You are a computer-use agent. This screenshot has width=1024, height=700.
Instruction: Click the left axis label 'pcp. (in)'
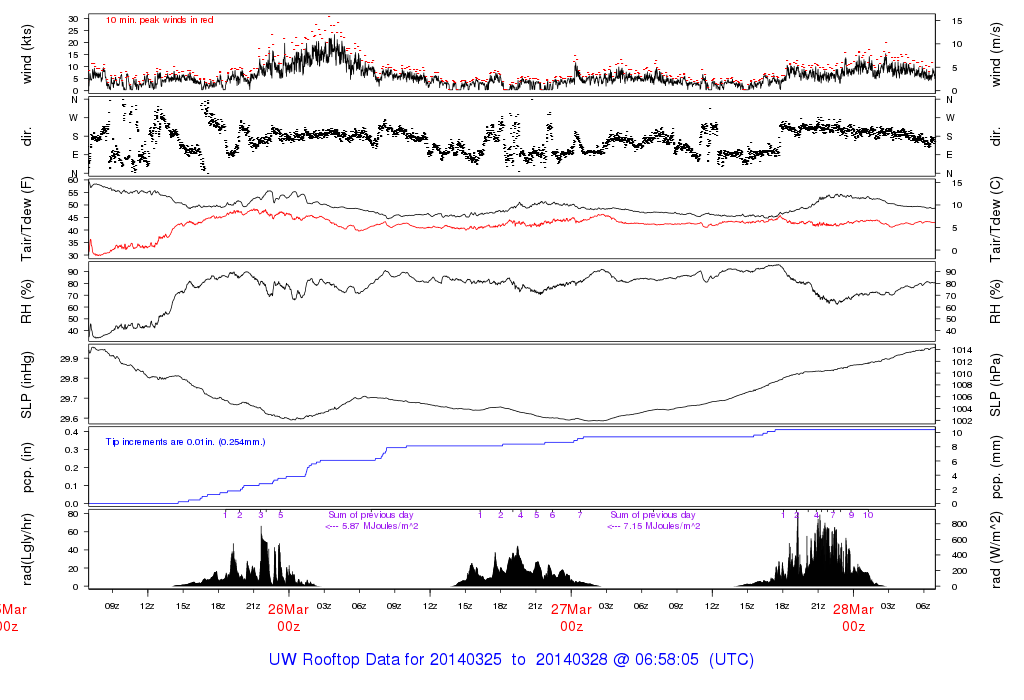point(27,468)
